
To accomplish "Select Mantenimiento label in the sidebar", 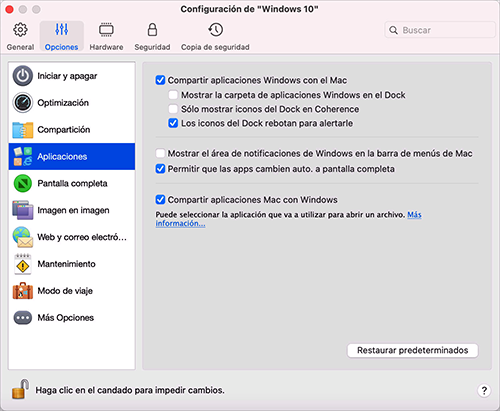I will (x=66, y=264).
